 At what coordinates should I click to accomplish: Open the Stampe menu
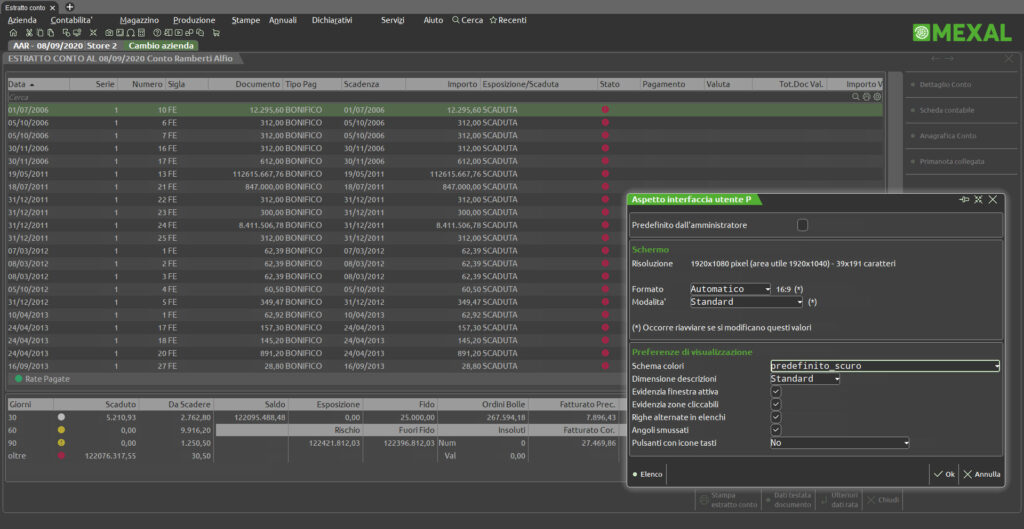[x=246, y=20]
